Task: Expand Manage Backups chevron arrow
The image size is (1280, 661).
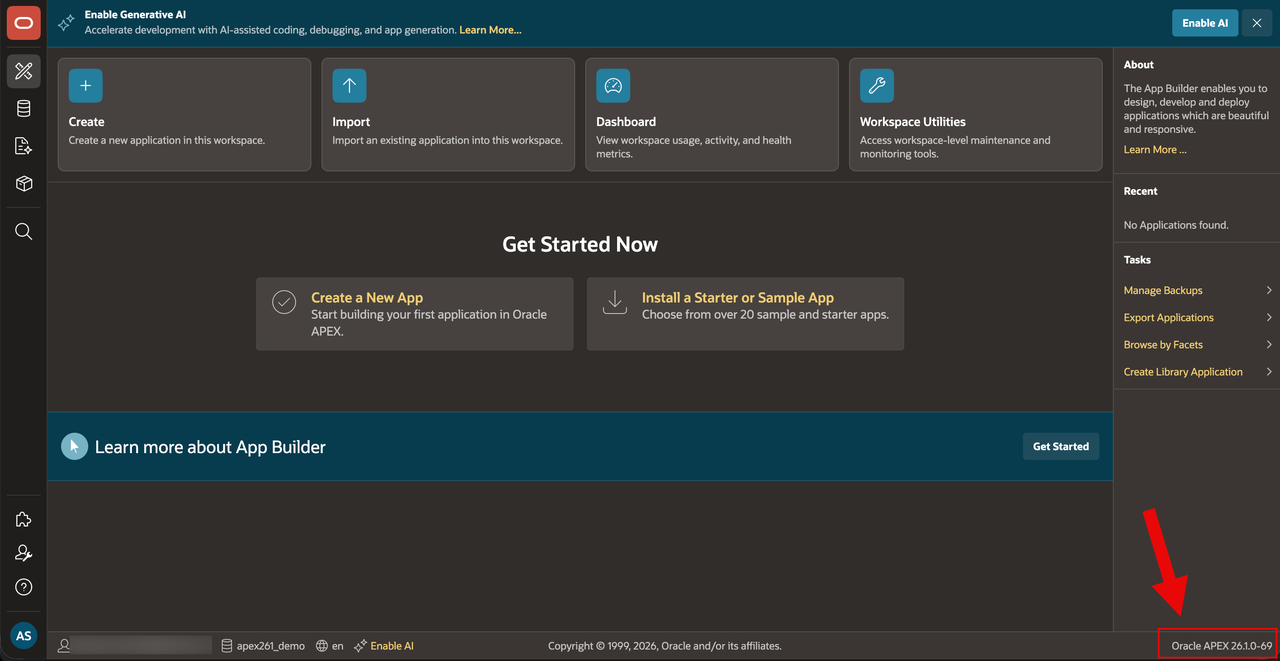Action: point(1269,290)
